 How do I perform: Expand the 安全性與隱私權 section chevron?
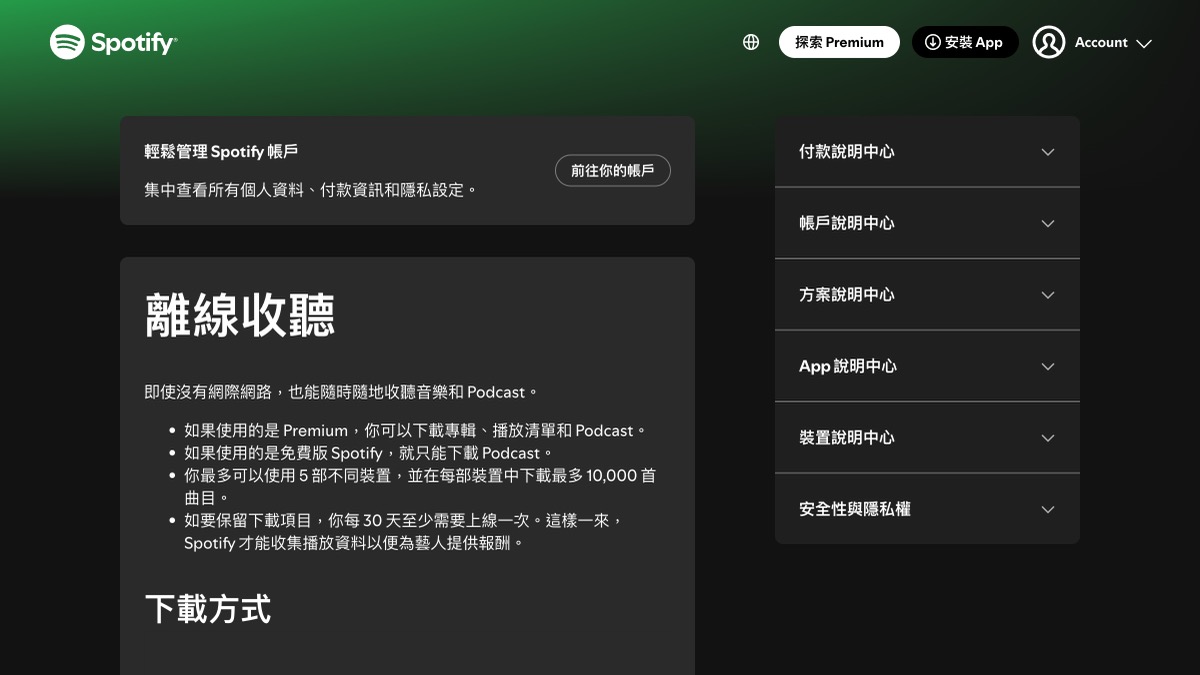click(1048, 509)
